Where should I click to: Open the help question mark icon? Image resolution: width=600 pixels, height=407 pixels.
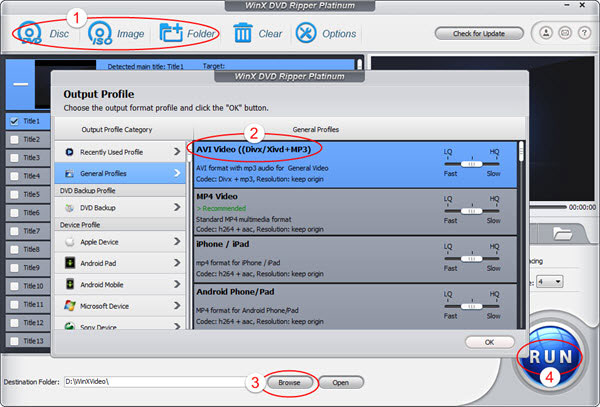click(x=584, y=33)
